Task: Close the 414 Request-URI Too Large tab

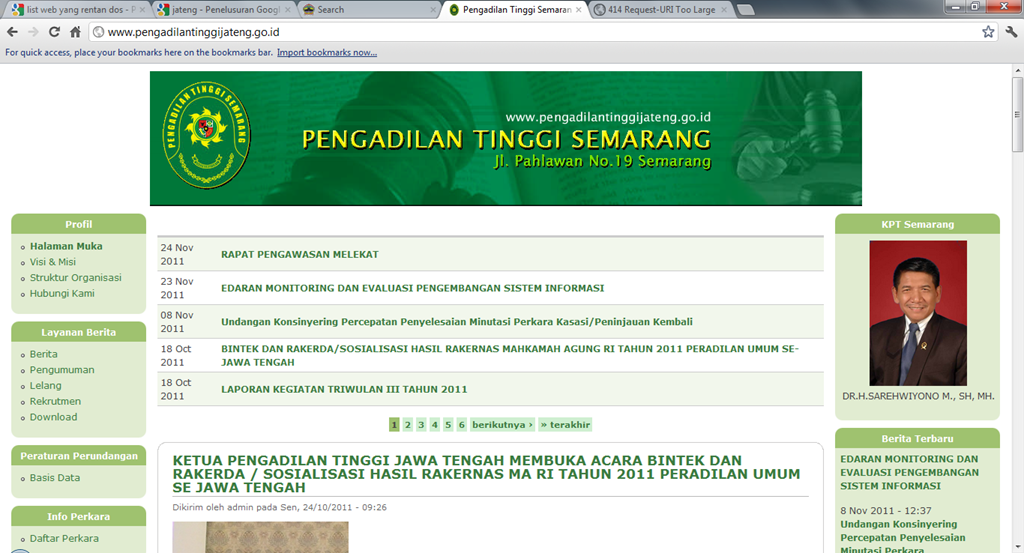Action: [724, 10]
